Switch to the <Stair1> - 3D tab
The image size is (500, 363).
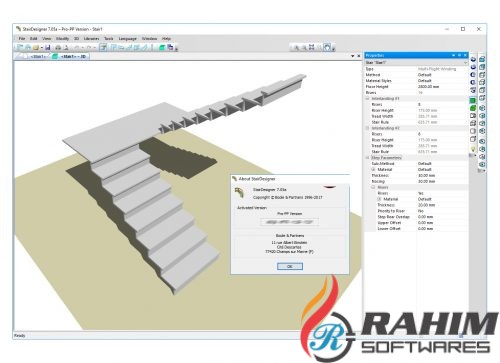pos(70,56)
